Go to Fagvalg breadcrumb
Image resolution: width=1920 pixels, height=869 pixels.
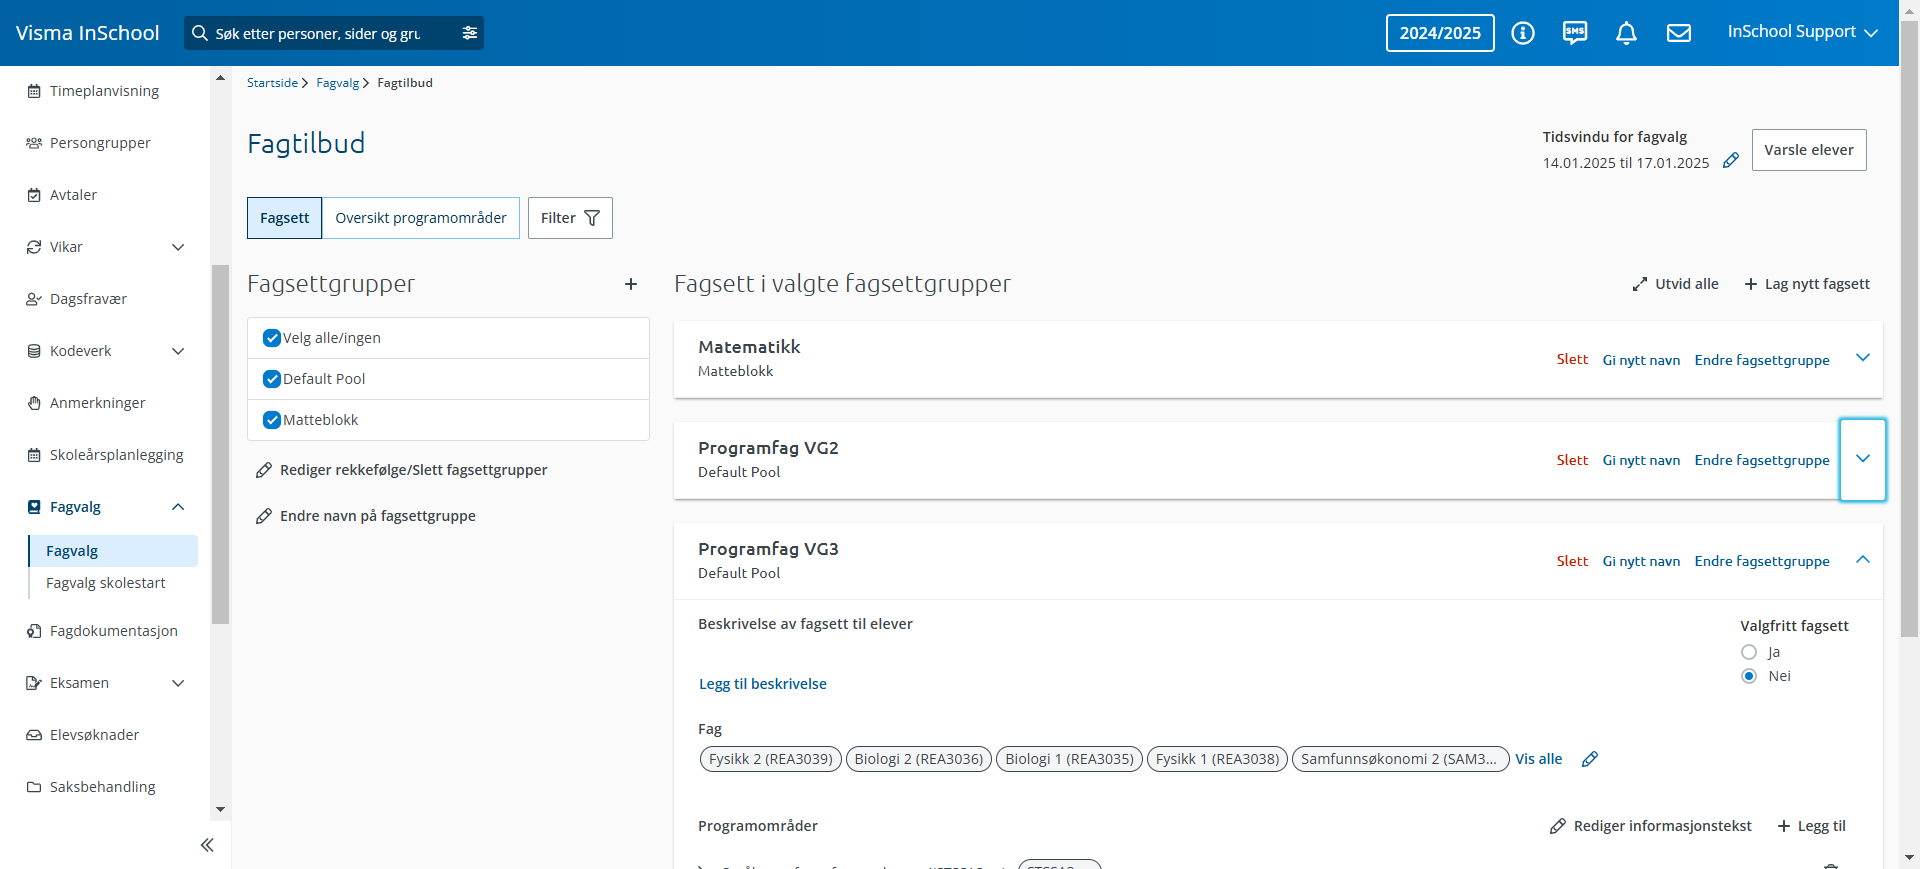pos(337,83)
